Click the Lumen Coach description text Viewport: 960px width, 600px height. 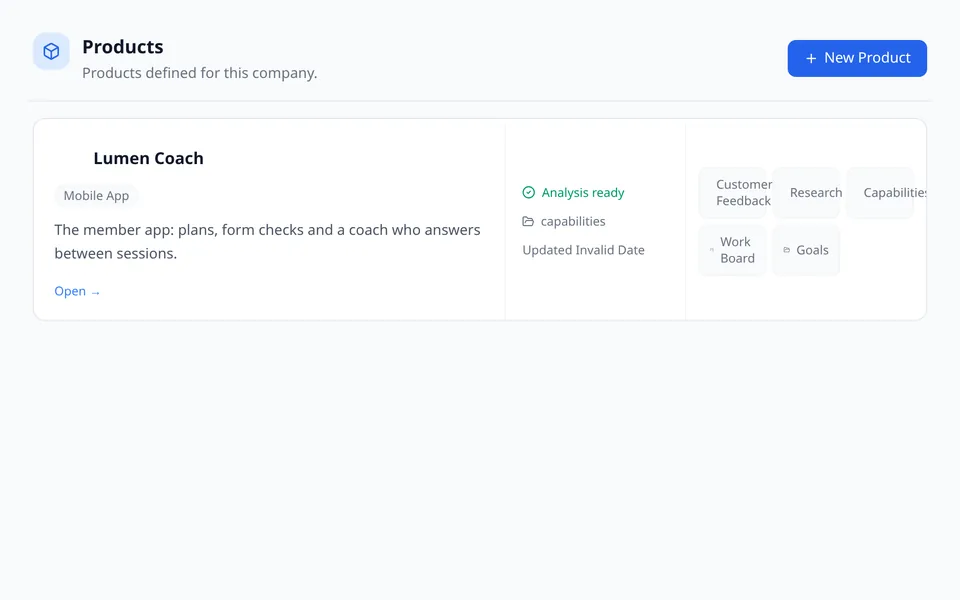[268, 241]
